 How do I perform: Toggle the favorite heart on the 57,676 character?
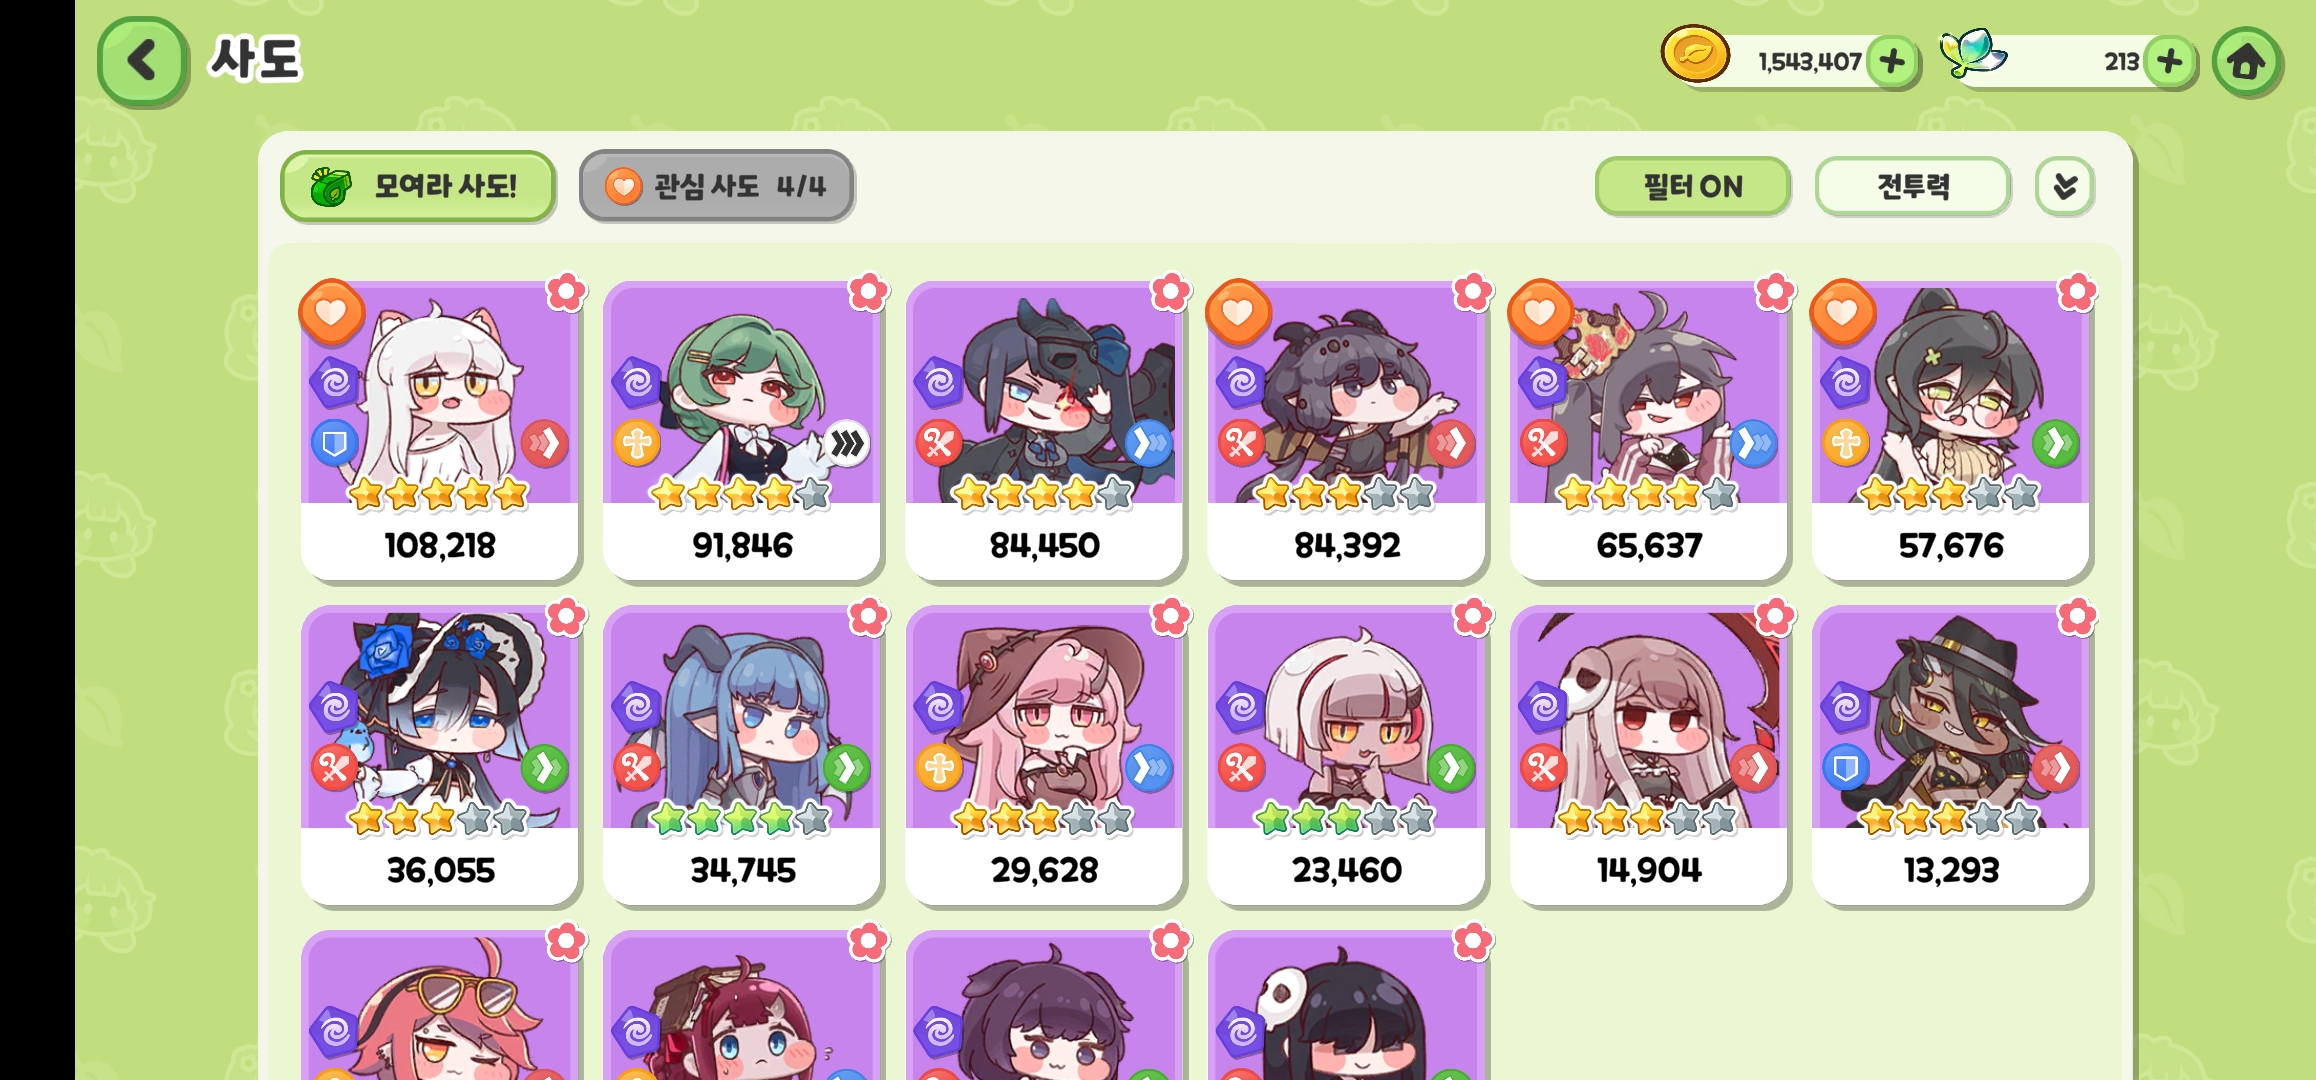point(1842,312)
